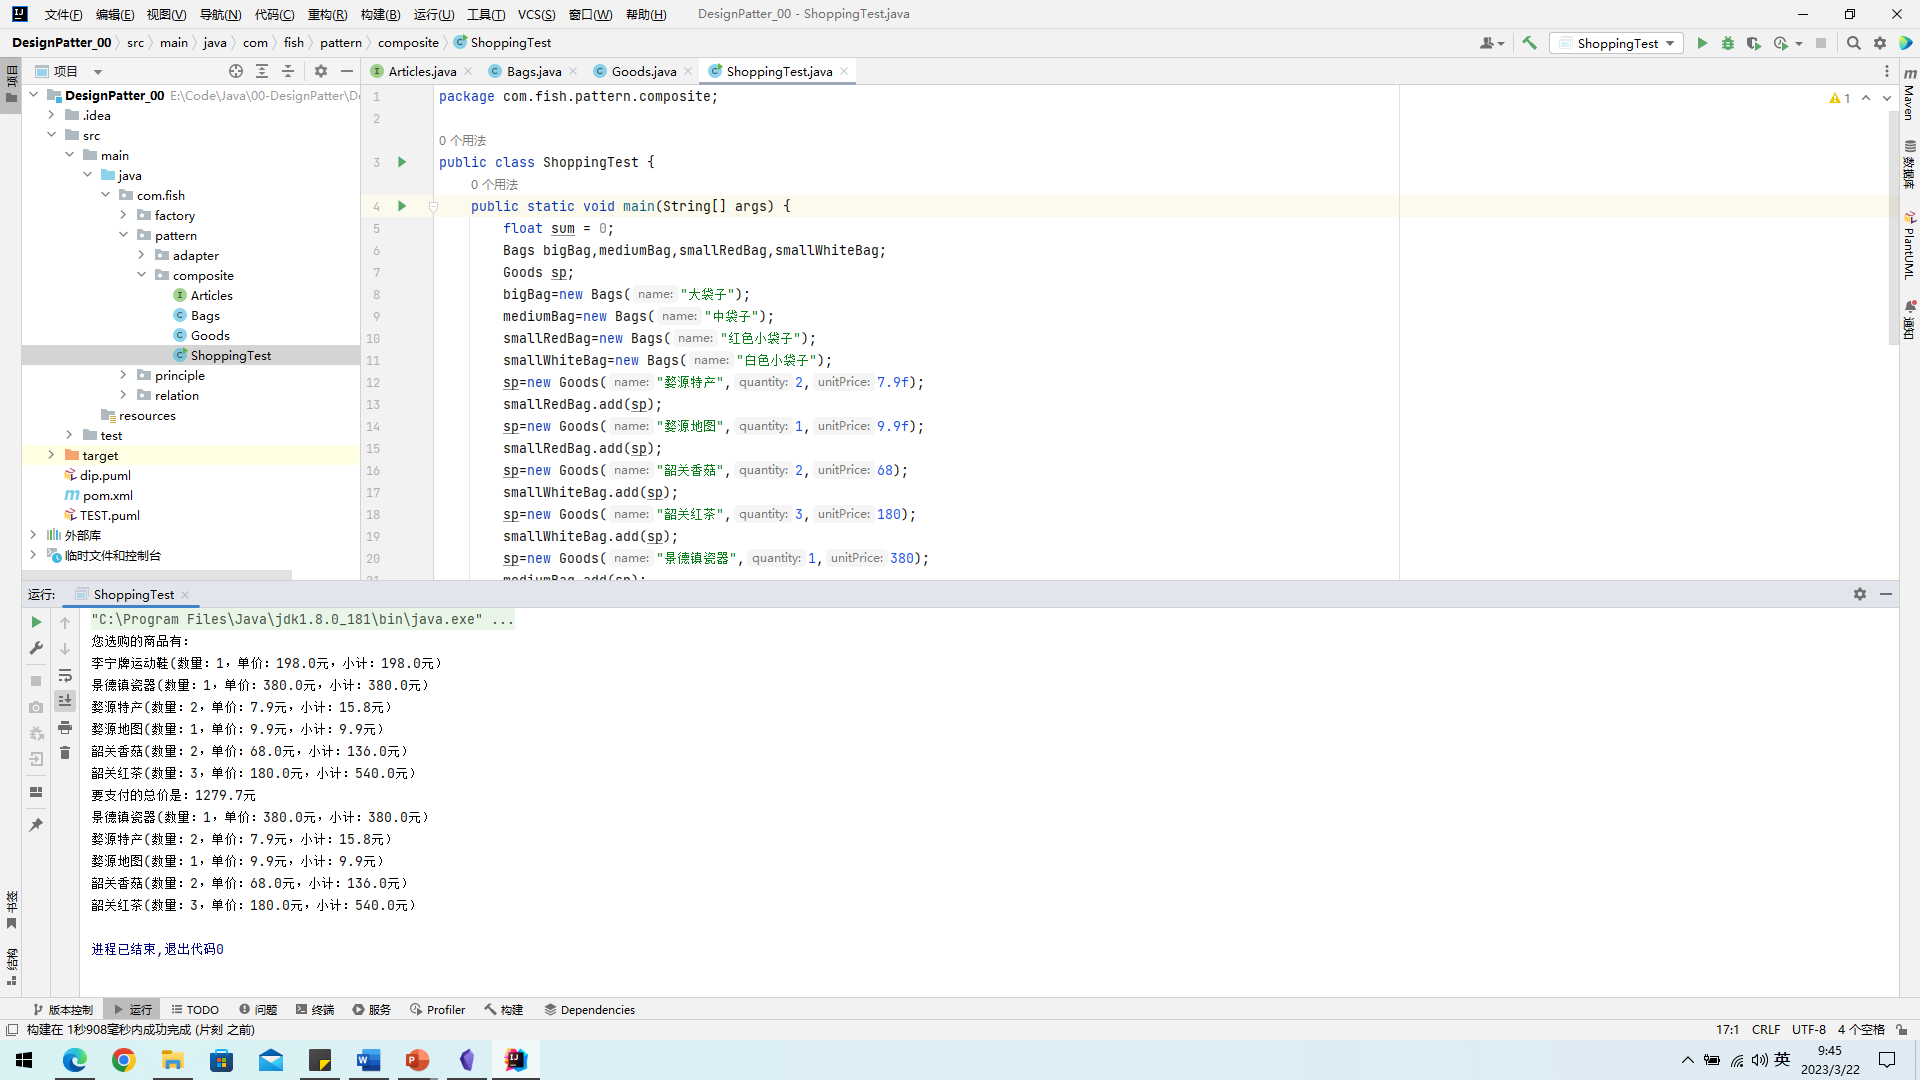This screenshot has height=1080, width=1920.
Task: Open the 终端 terminal tool window
Action: click(315, 1009)
